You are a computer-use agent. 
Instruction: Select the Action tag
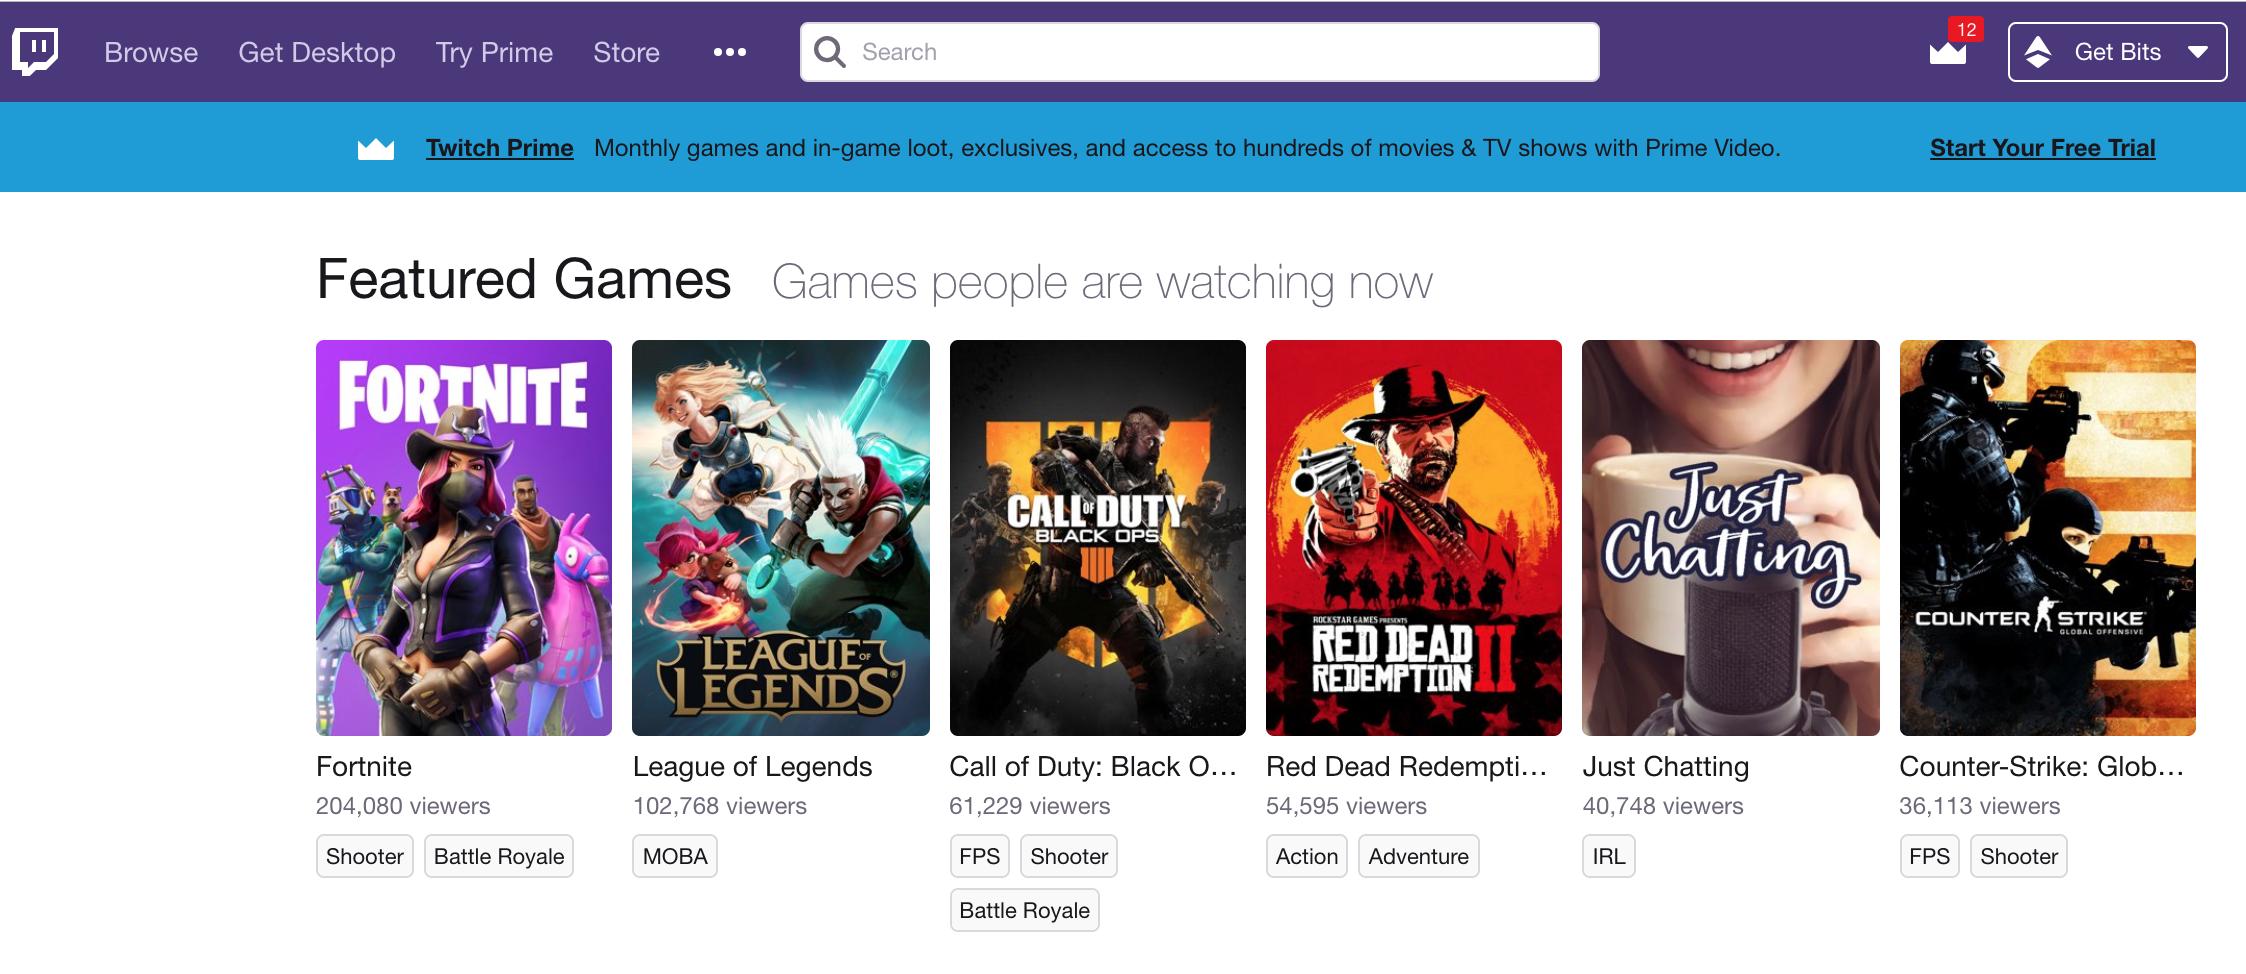(x=1307, y=856)
